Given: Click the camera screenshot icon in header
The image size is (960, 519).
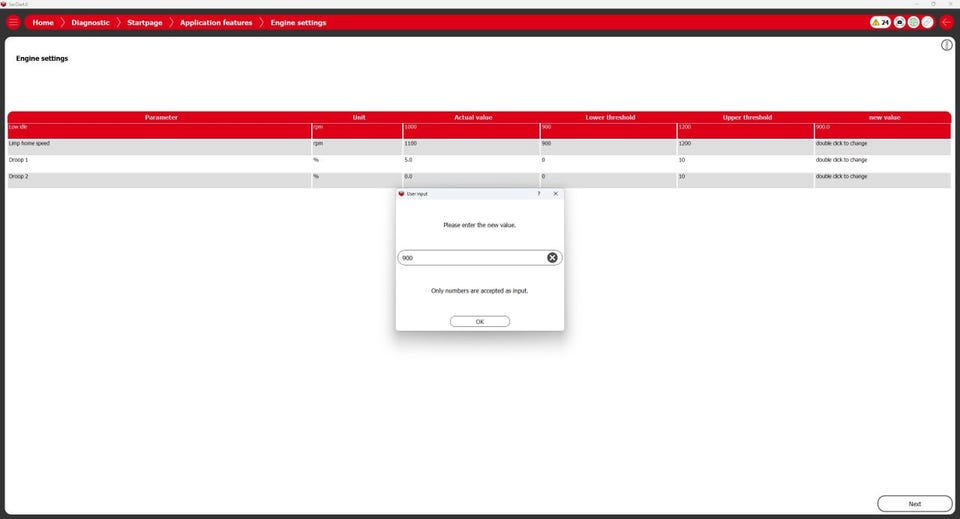Looking at the screenshot, I should [899, 22].
